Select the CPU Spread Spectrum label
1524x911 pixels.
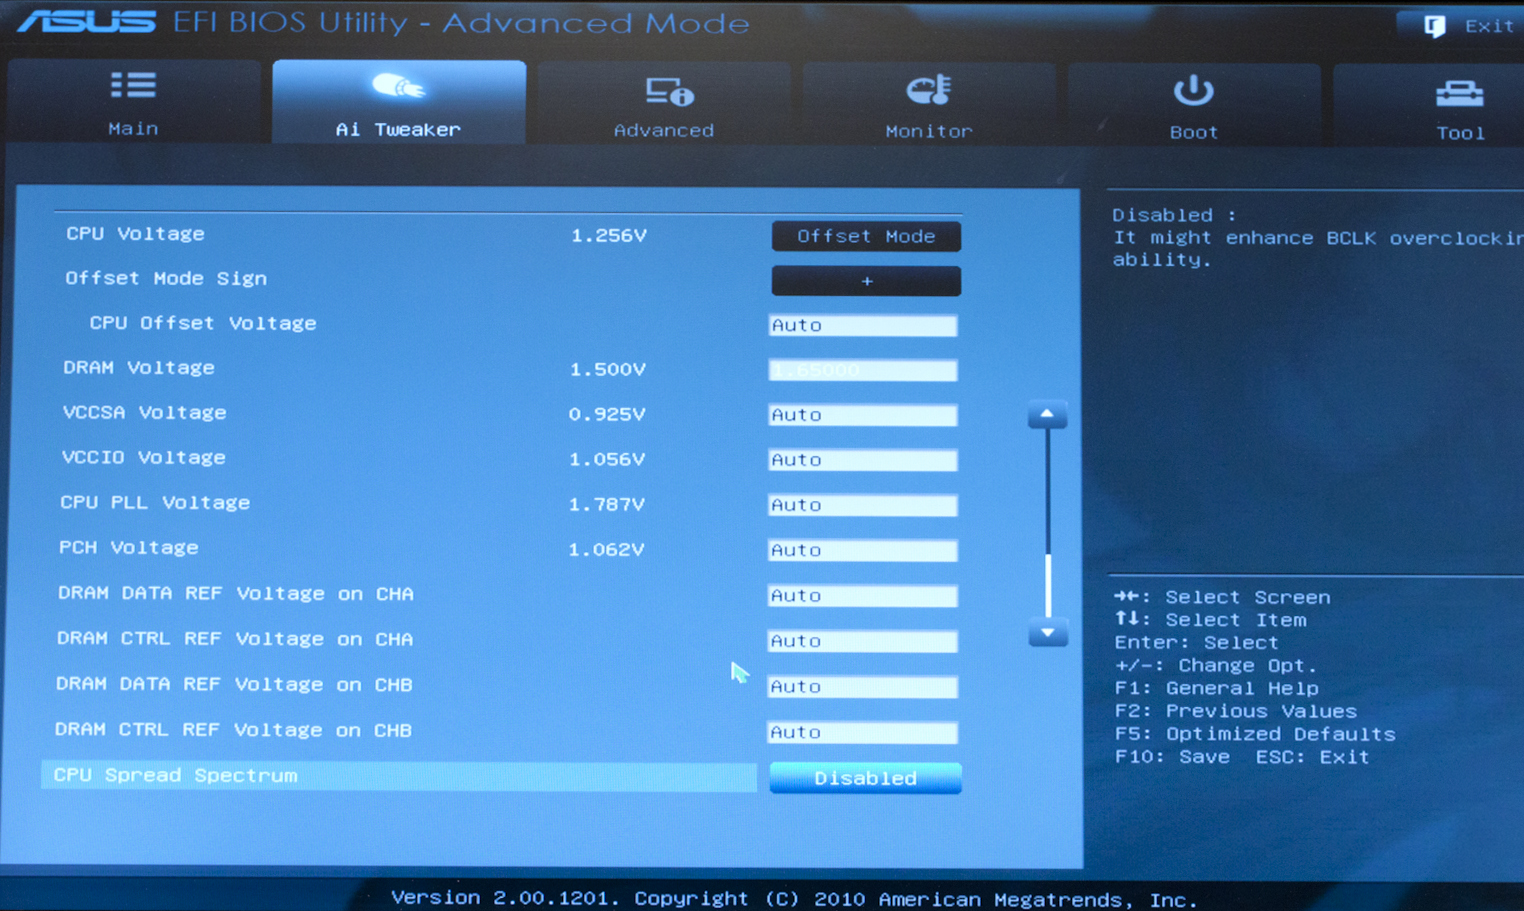pyautogui.click(x=176, y=775)
